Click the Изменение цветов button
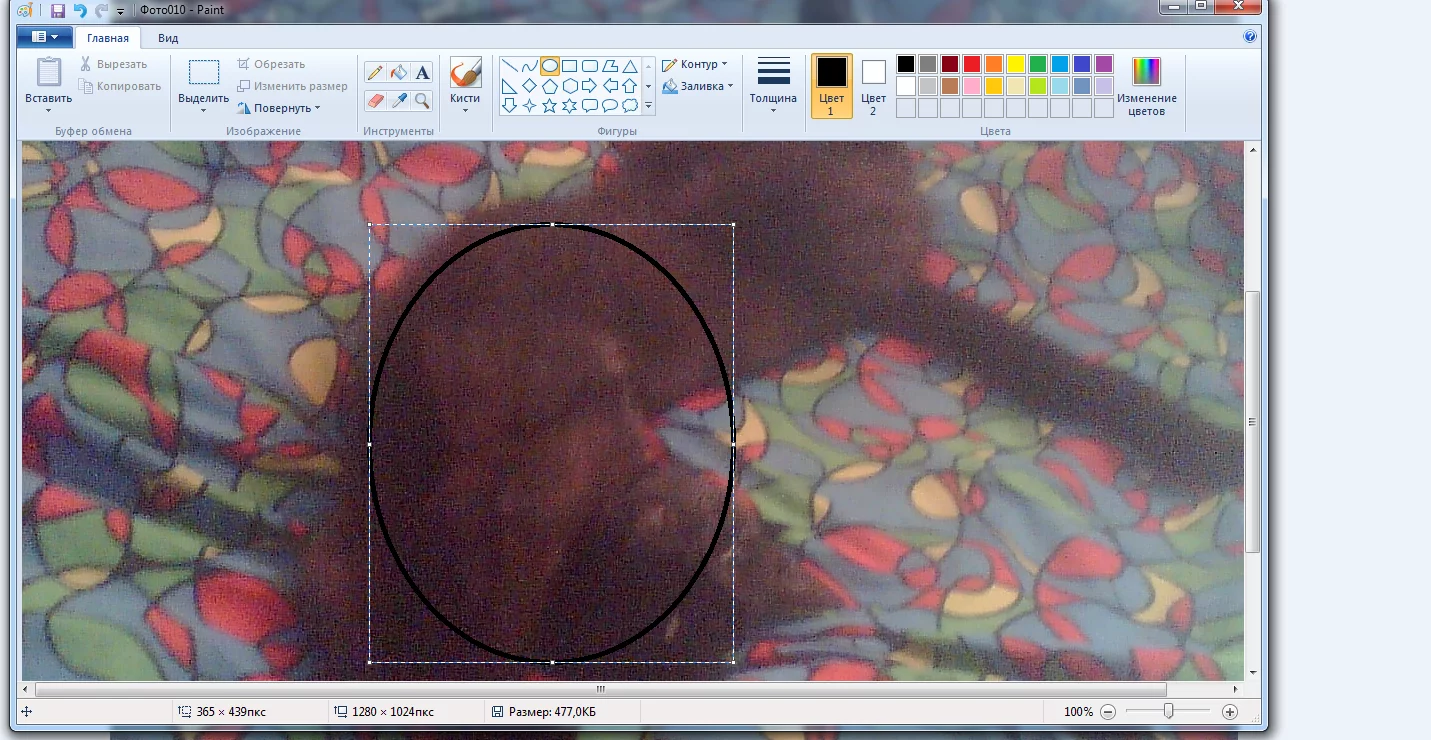The height and width of the screenshot is (740, 1431). coord(1146,85)
